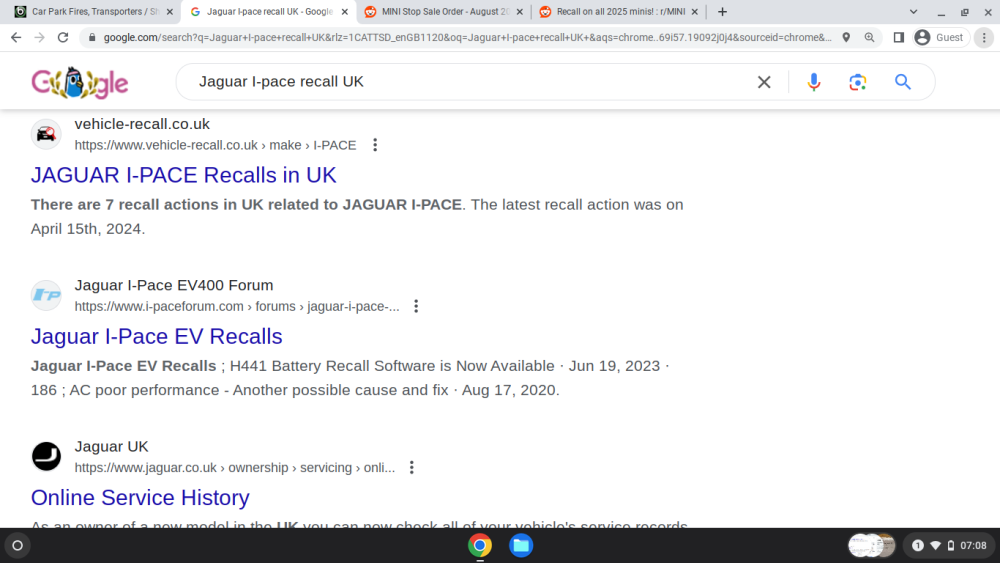Click the vehicle-recall.co.uk site name

142,124
